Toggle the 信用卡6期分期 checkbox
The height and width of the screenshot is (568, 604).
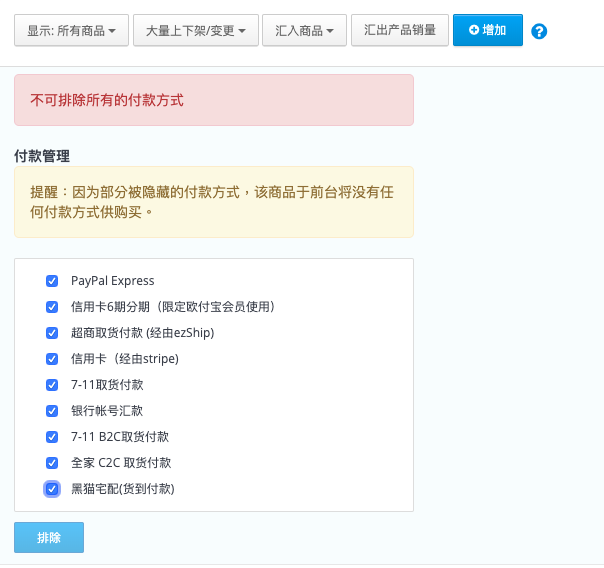point(52,307)
